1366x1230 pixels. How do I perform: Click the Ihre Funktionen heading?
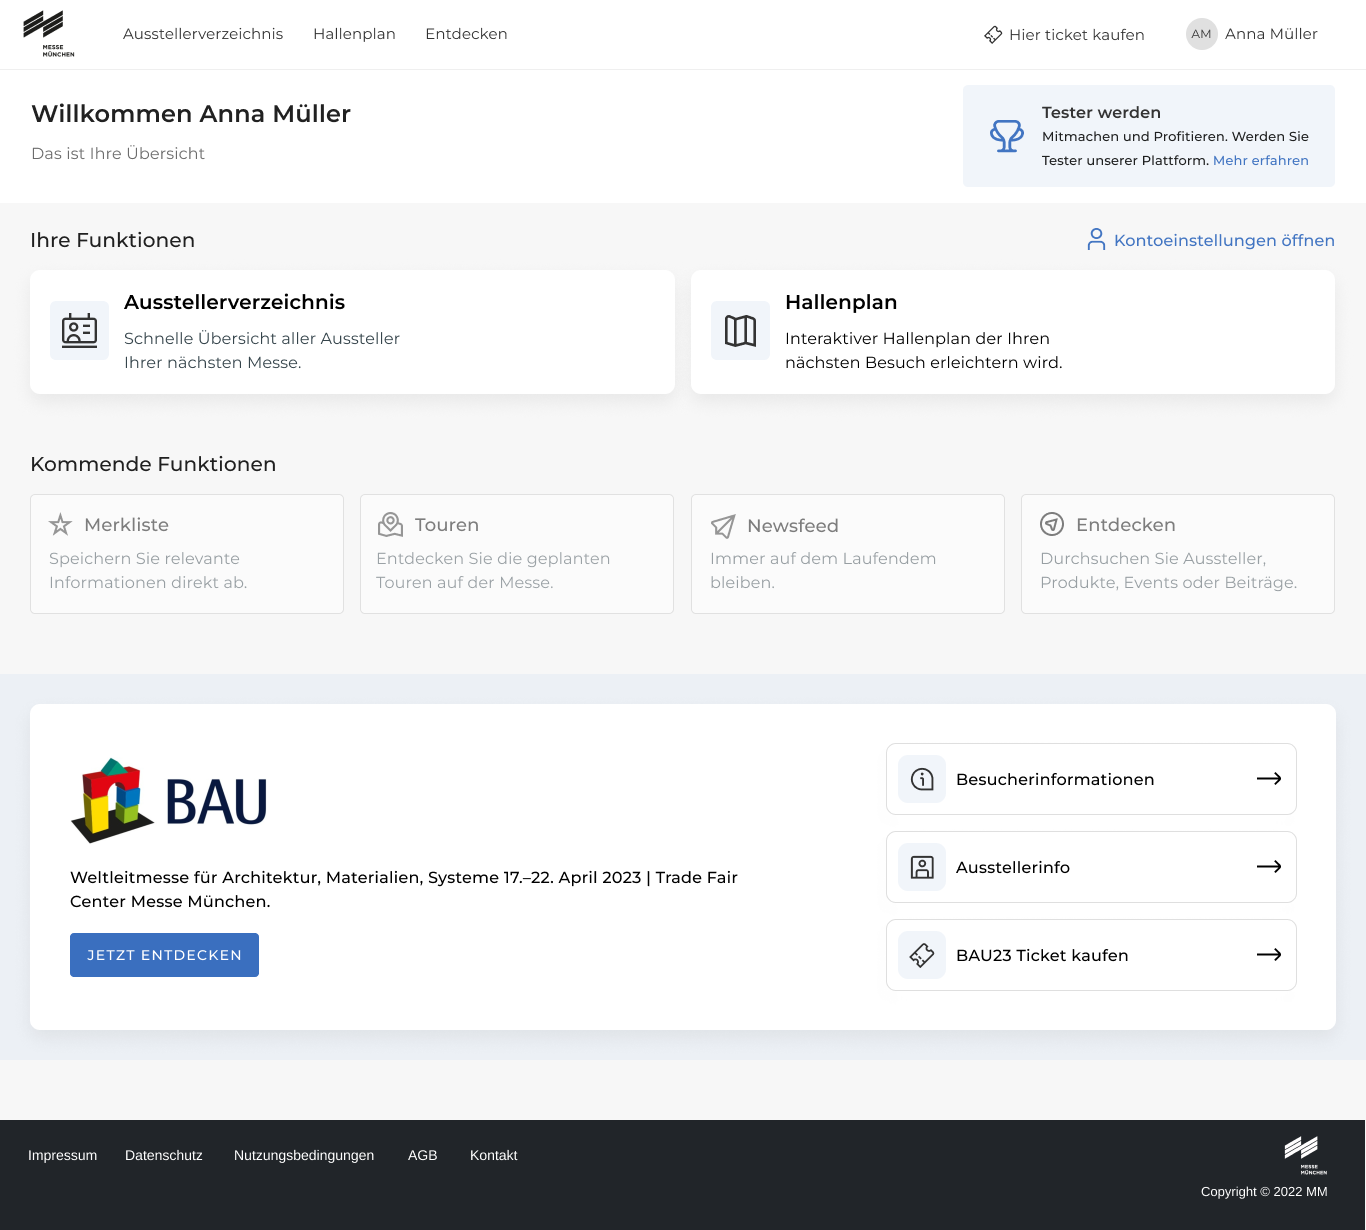pos(112,240)
